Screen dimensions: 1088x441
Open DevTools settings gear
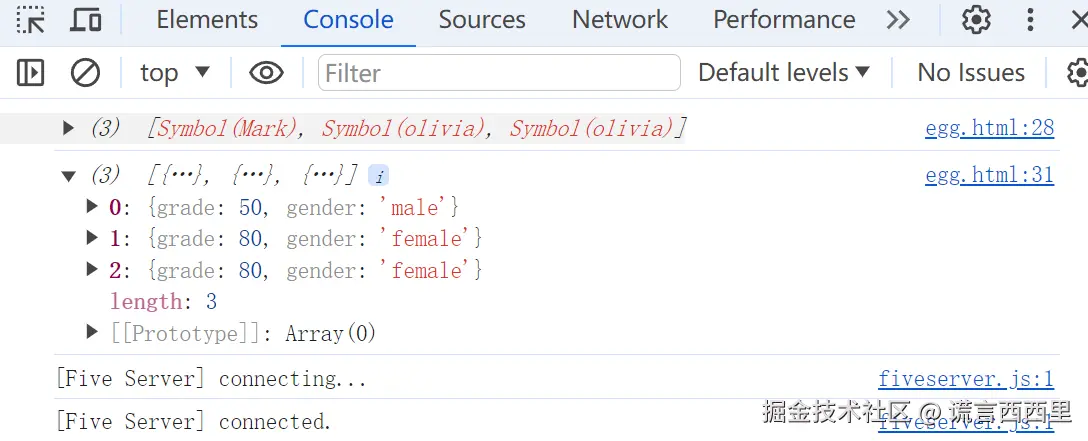[x=976, y=19]
